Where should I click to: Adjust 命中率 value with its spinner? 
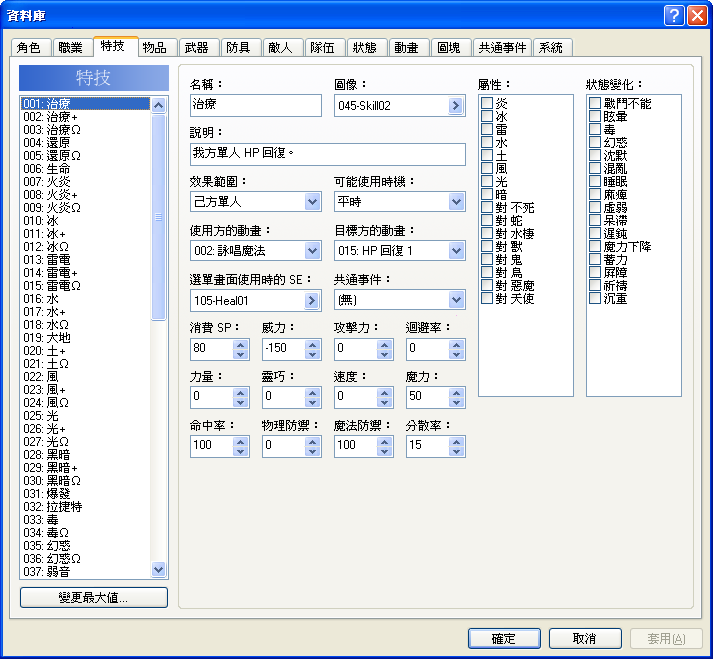point(241,446)
